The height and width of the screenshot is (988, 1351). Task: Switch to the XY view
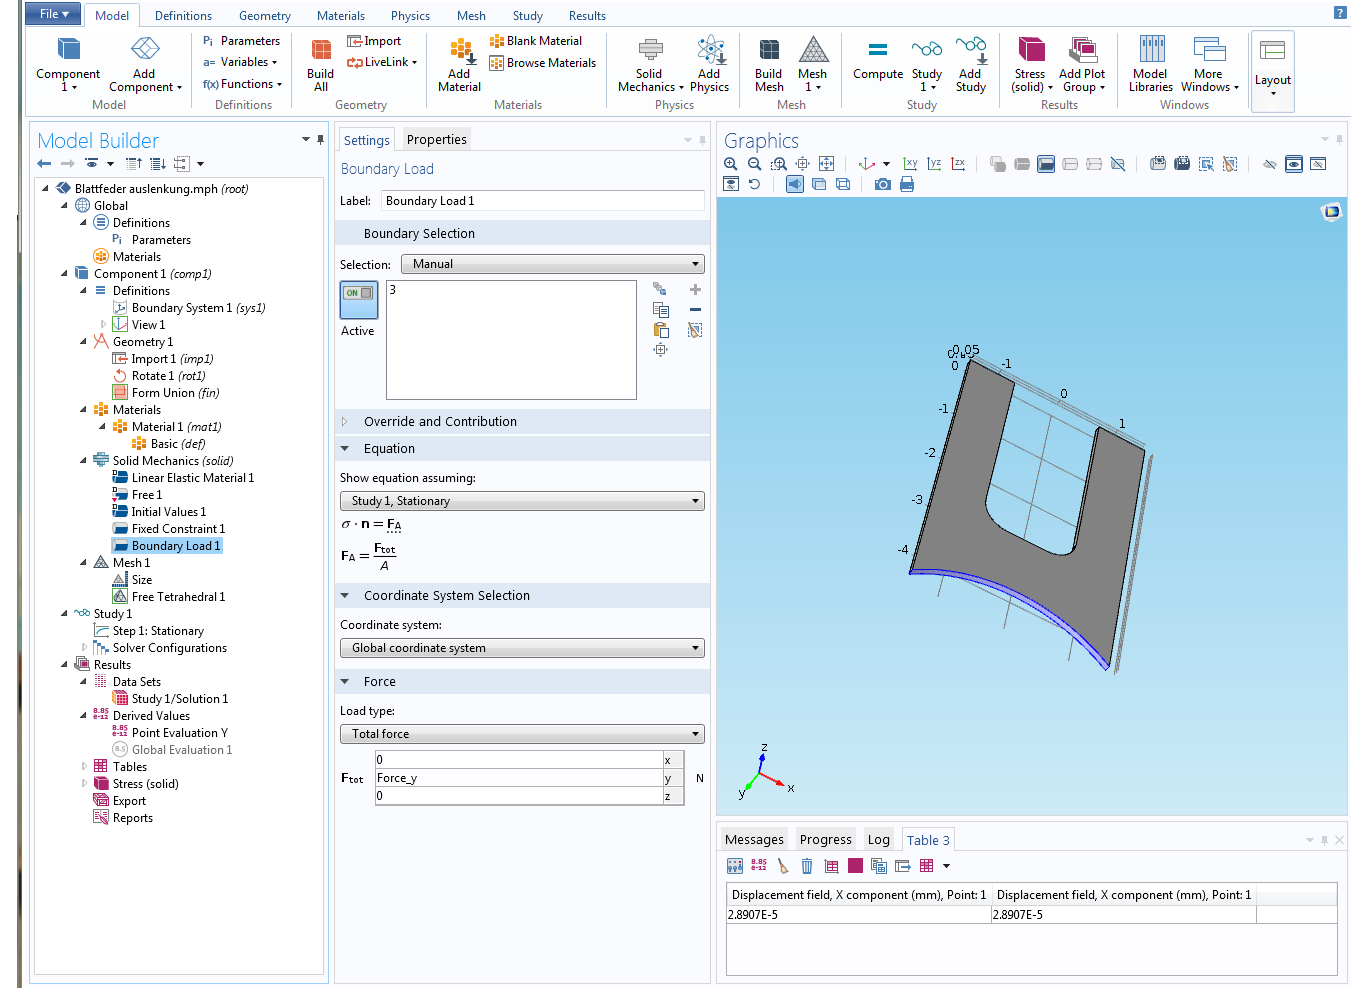(910, 164)
